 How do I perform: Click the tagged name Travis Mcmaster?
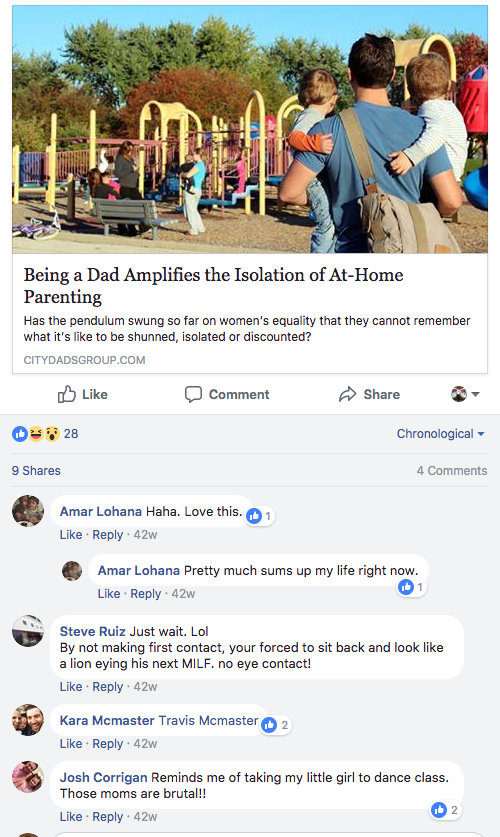click(x=209, y=721)
